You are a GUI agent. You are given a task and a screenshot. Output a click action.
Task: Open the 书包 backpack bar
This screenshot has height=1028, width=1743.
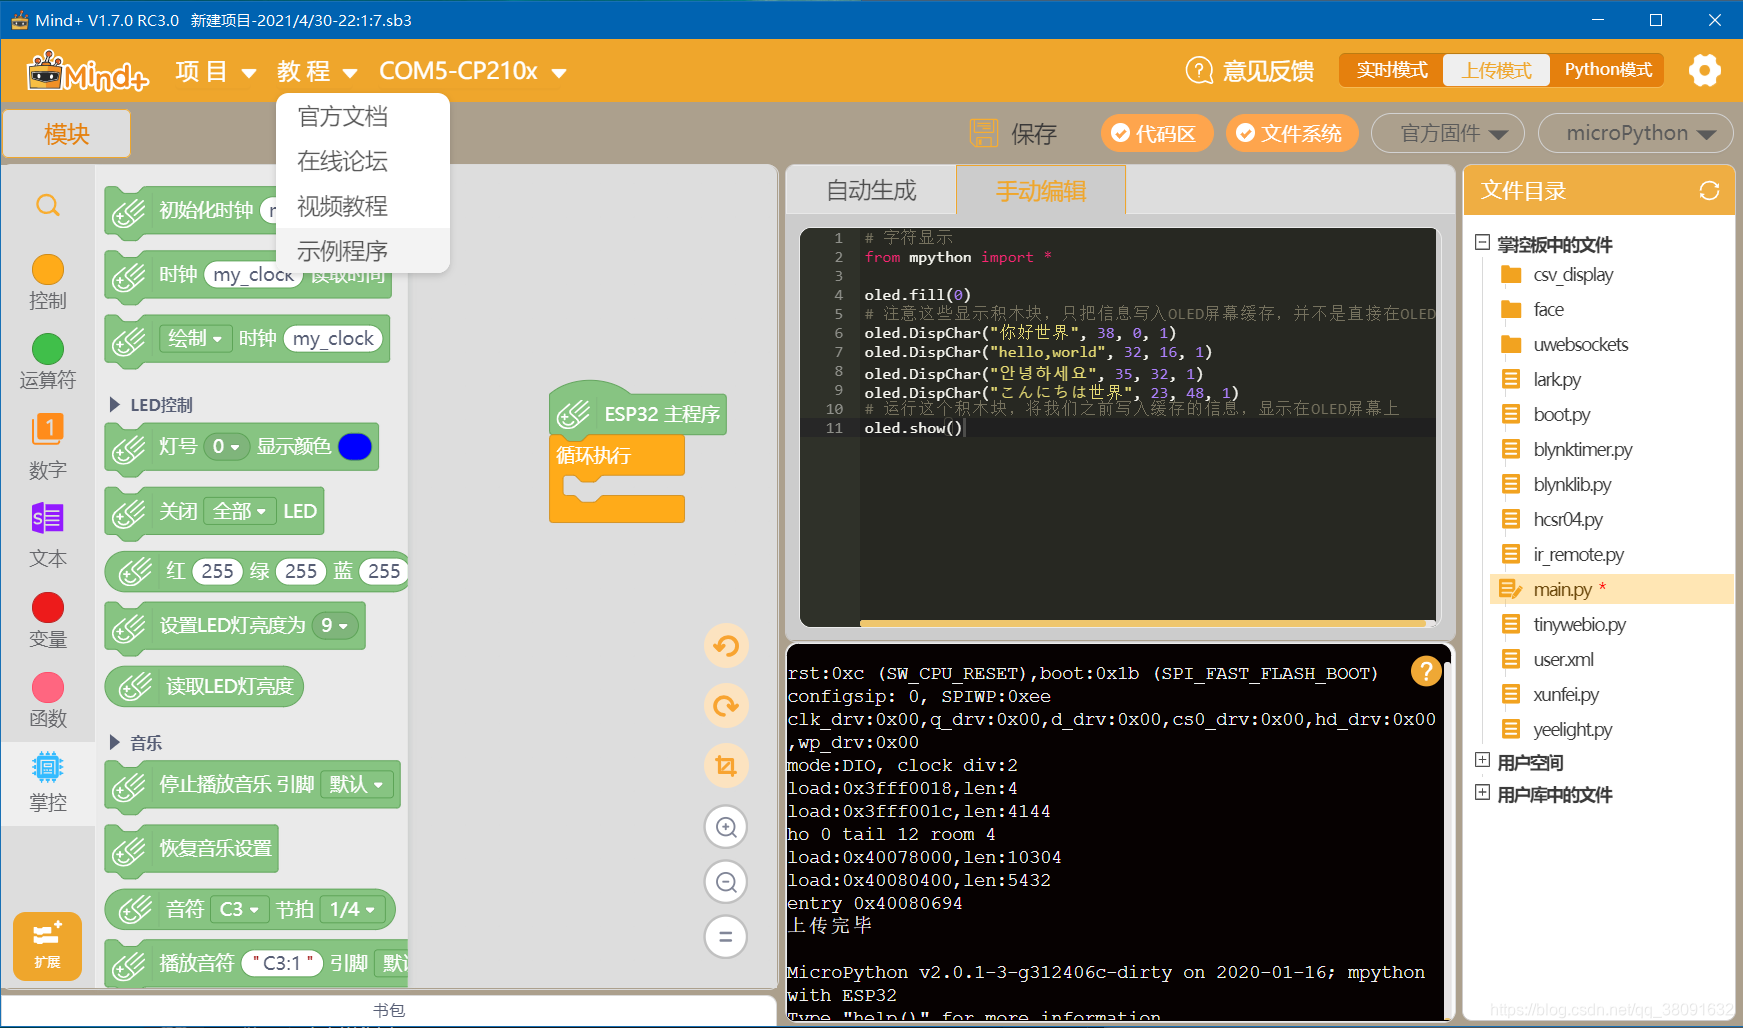coord(389,1010)
